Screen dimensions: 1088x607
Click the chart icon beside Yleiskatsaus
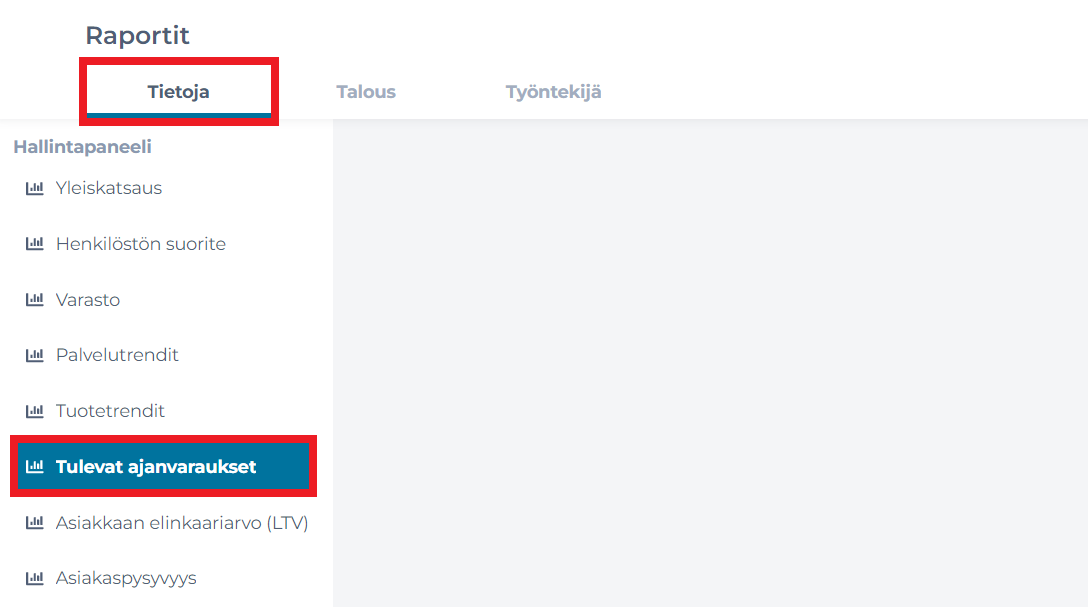(x=35, y=188)
